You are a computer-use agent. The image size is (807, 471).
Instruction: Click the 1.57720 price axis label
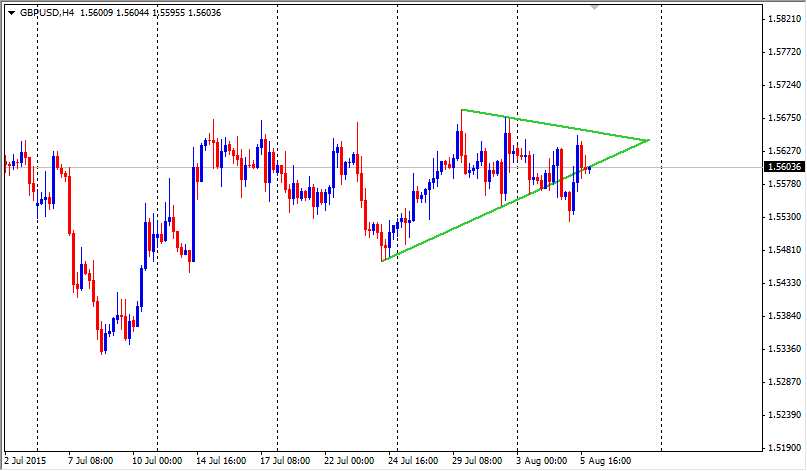click(784, 51)
